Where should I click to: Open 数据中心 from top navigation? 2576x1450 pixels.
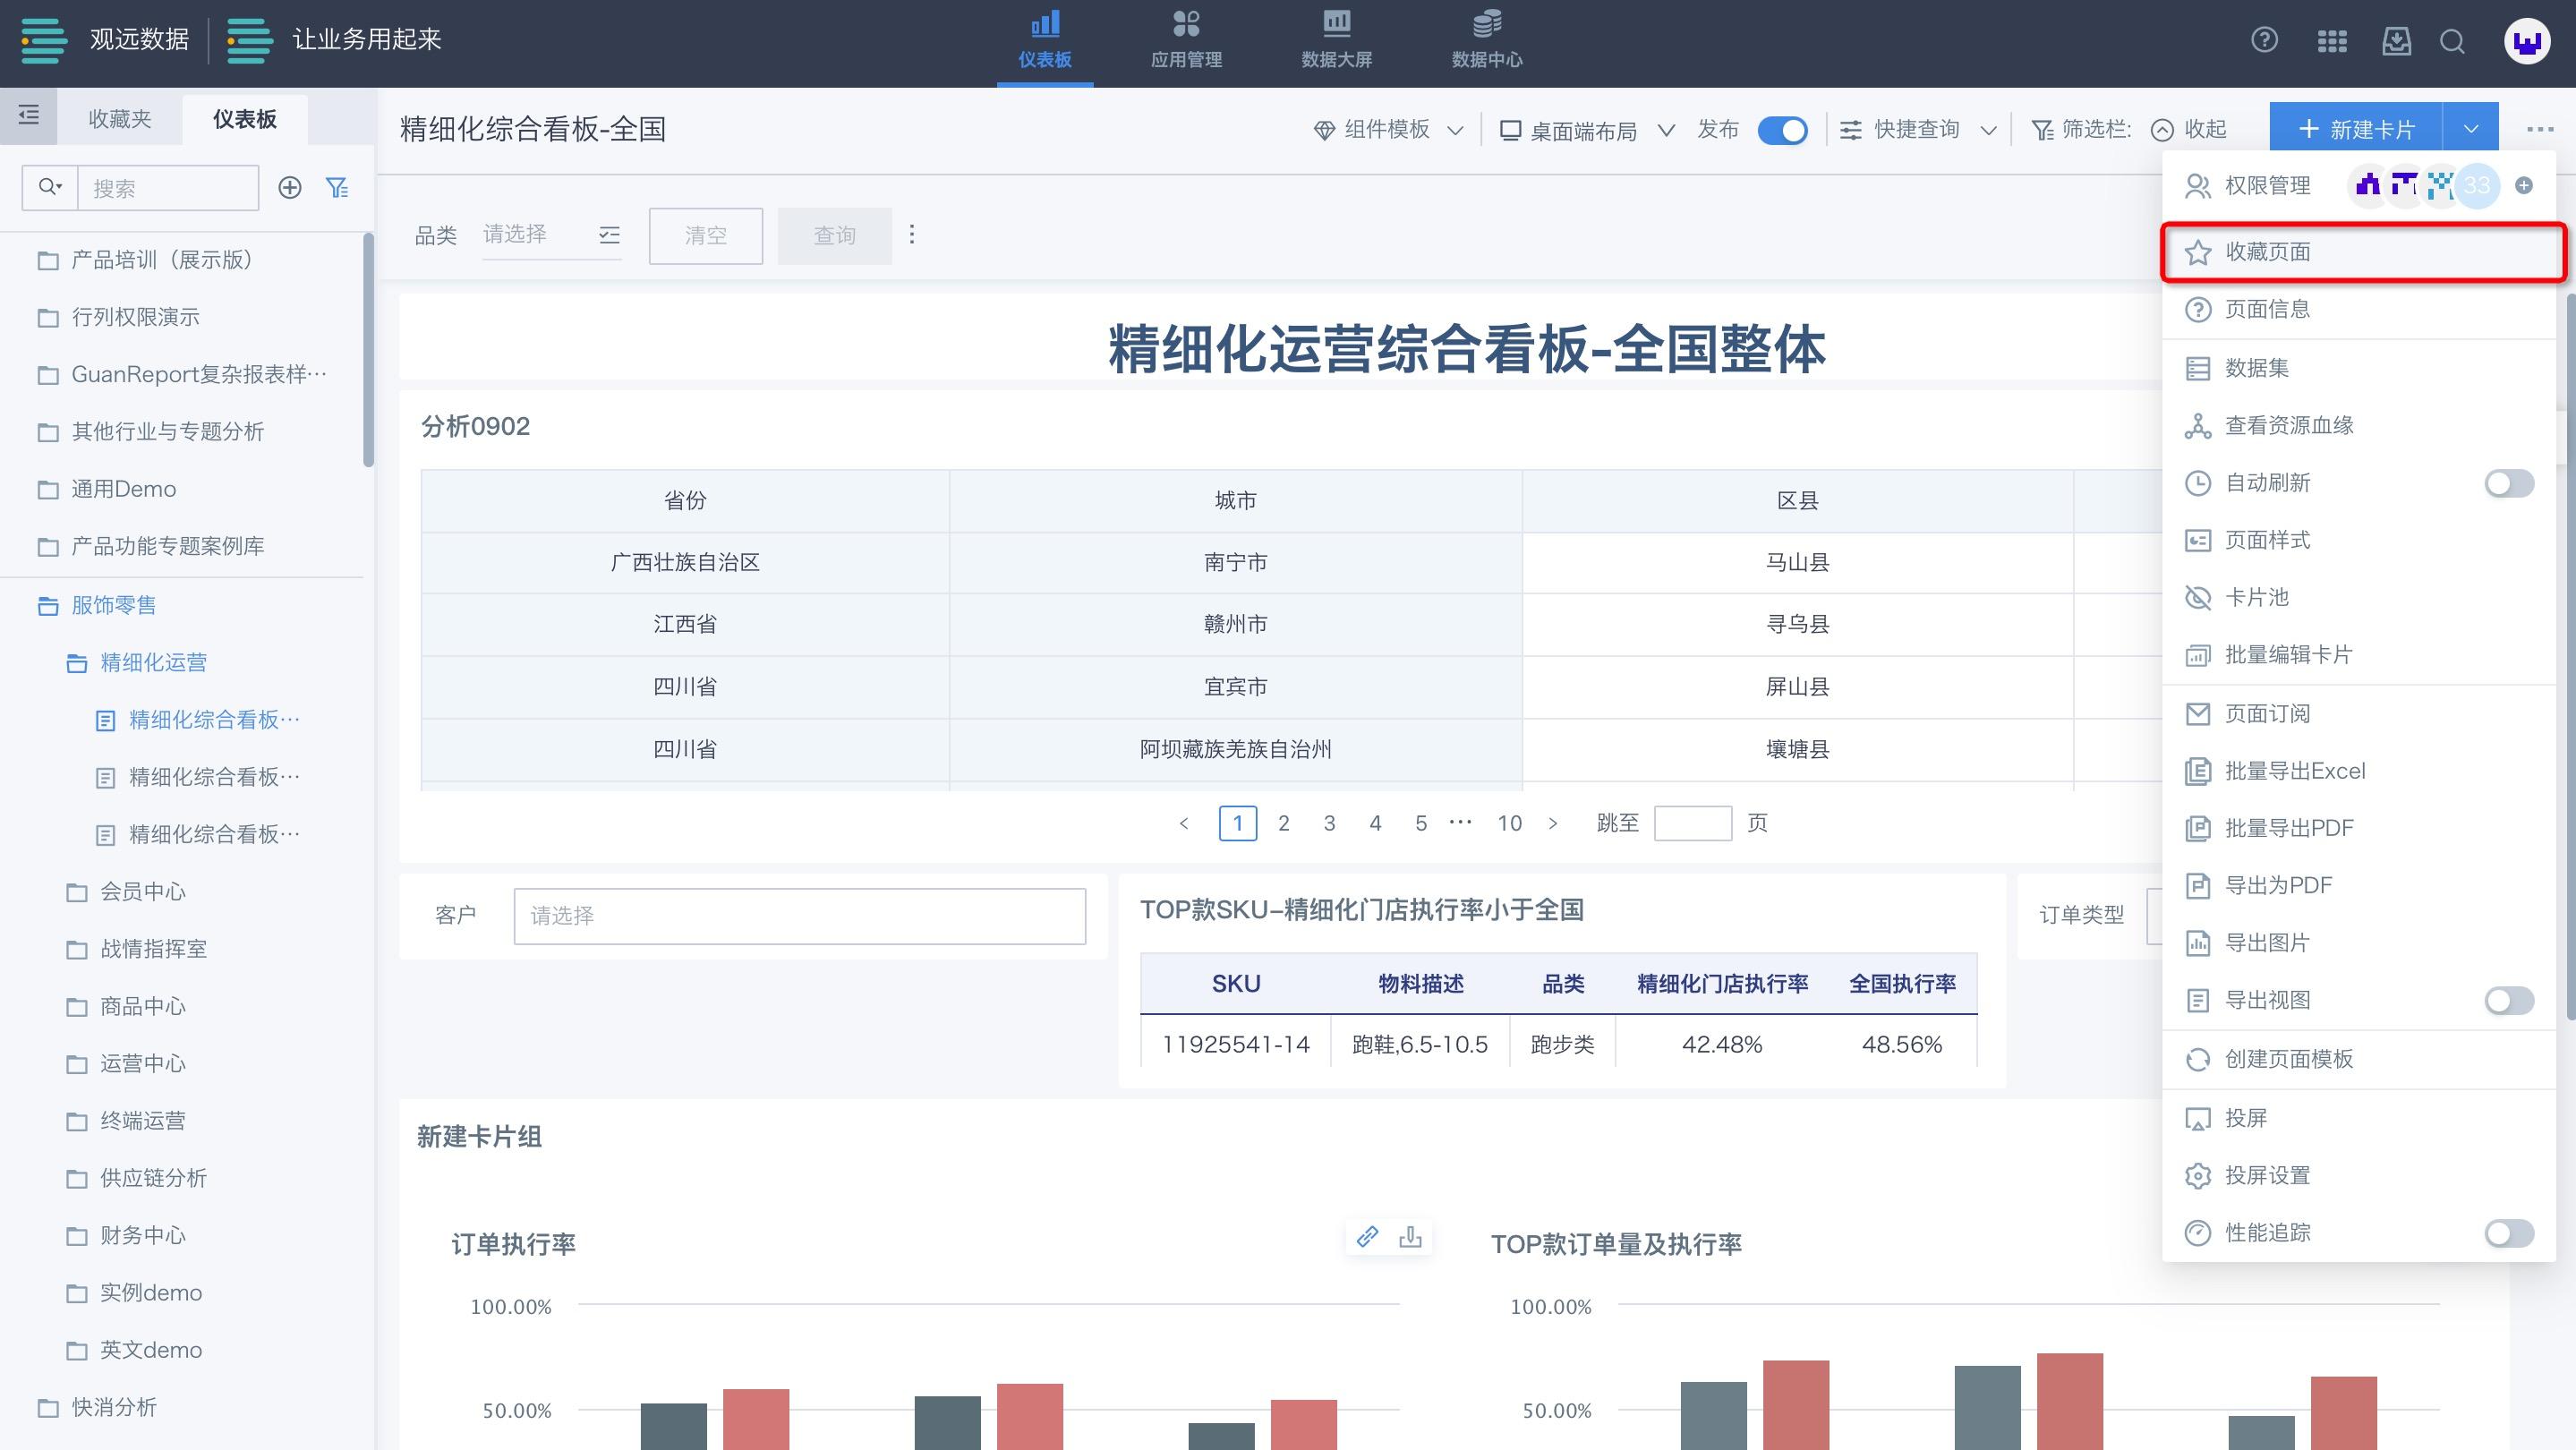[1487, 40]
